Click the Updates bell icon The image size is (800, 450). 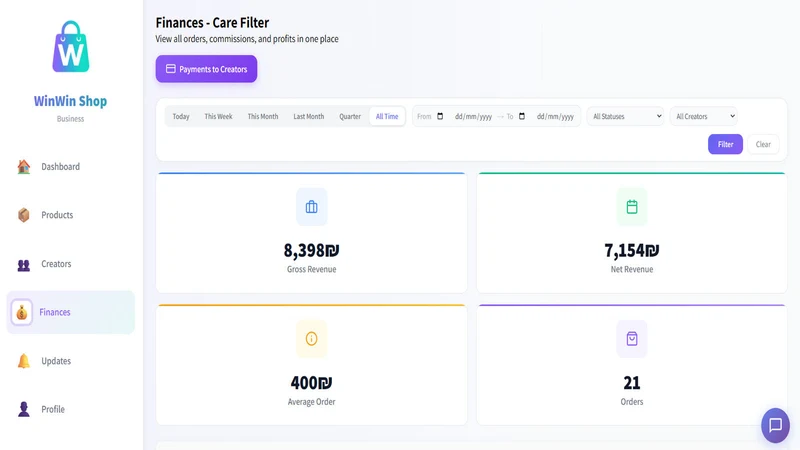(x=23, y=361)
